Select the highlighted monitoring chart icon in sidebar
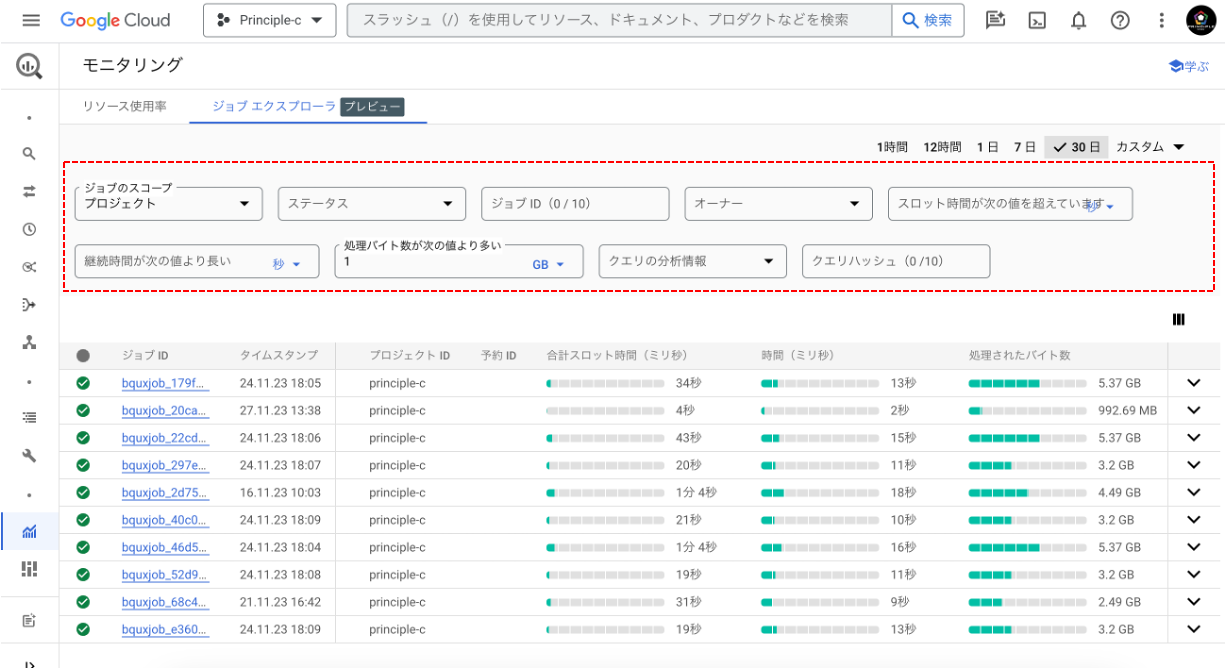The height and width of the screenshot is (668, 1226). 29,531
